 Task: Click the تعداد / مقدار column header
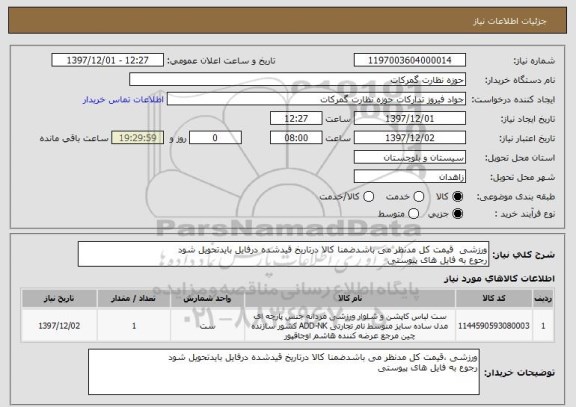click(x=134, y=298)
